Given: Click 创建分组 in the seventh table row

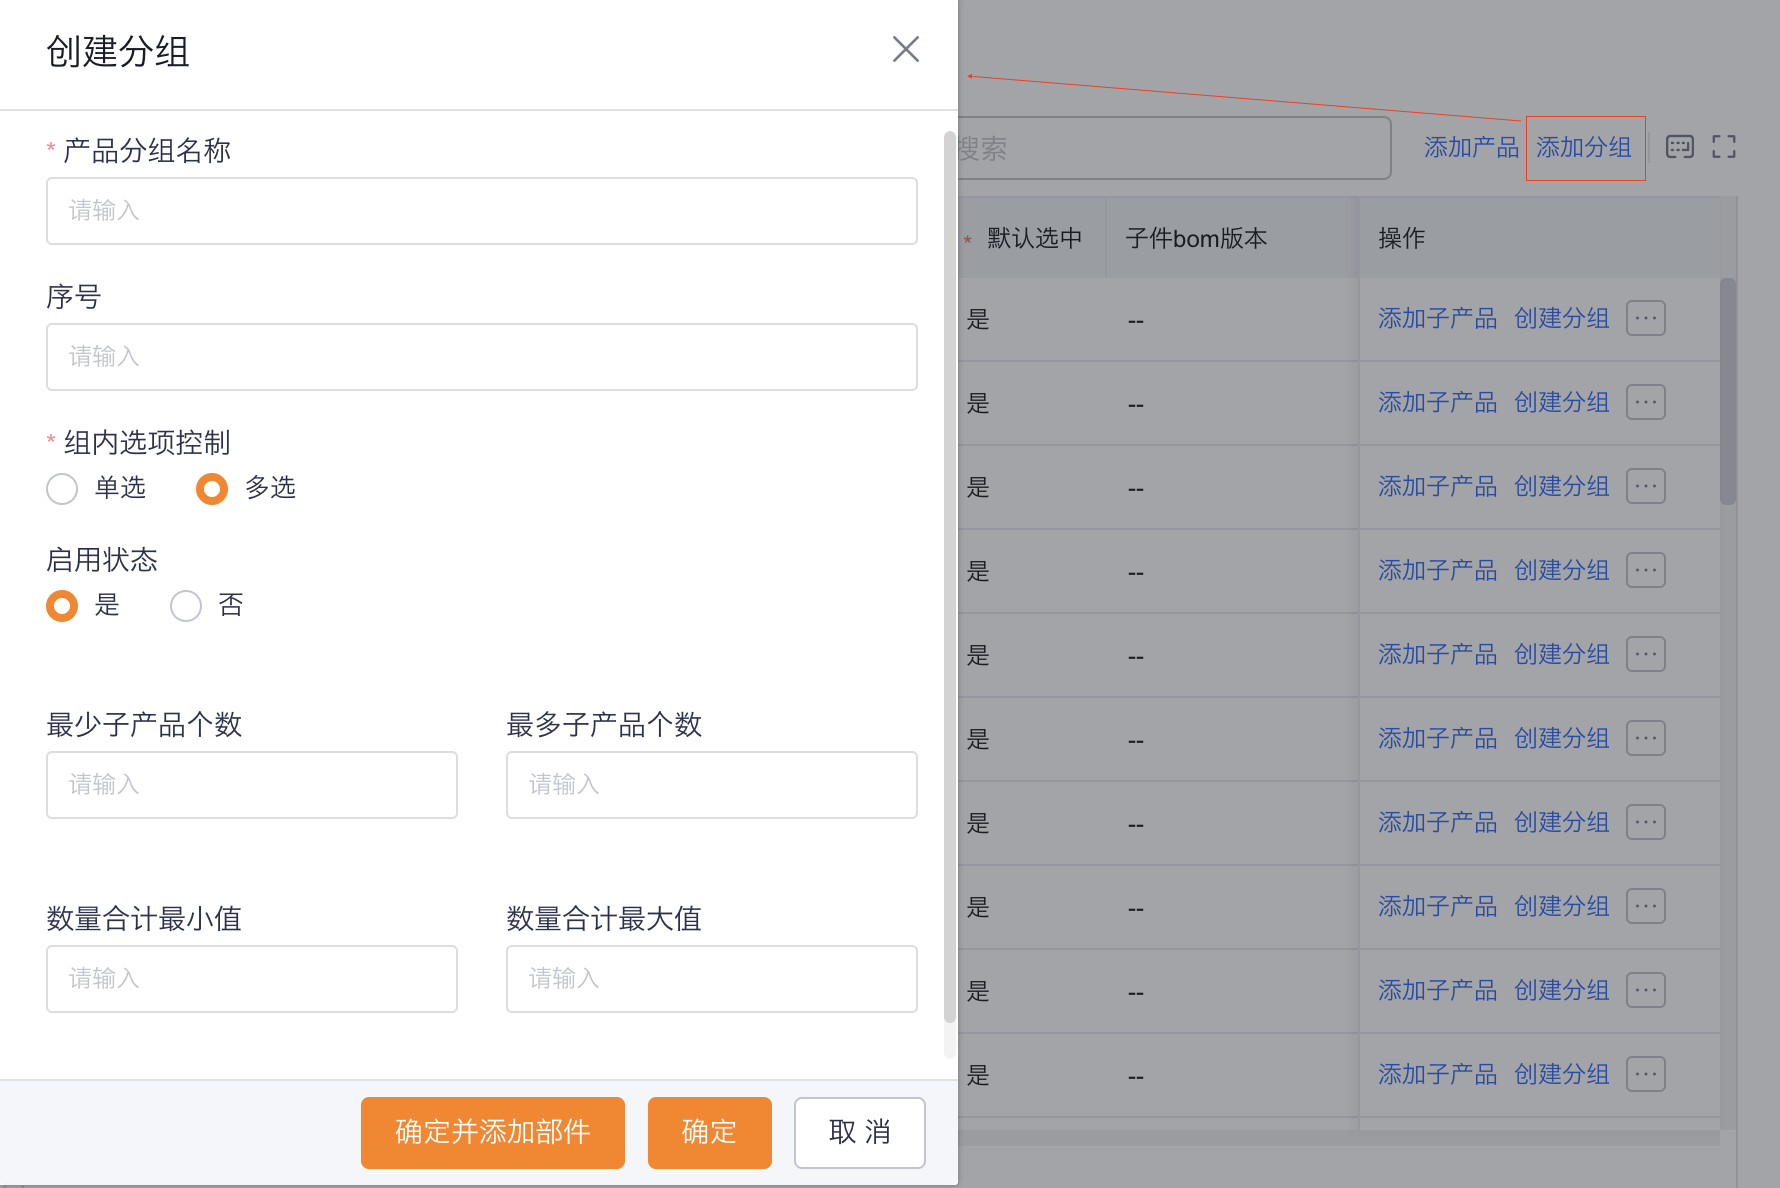Looking at the screenshot, I should 1562,823.
